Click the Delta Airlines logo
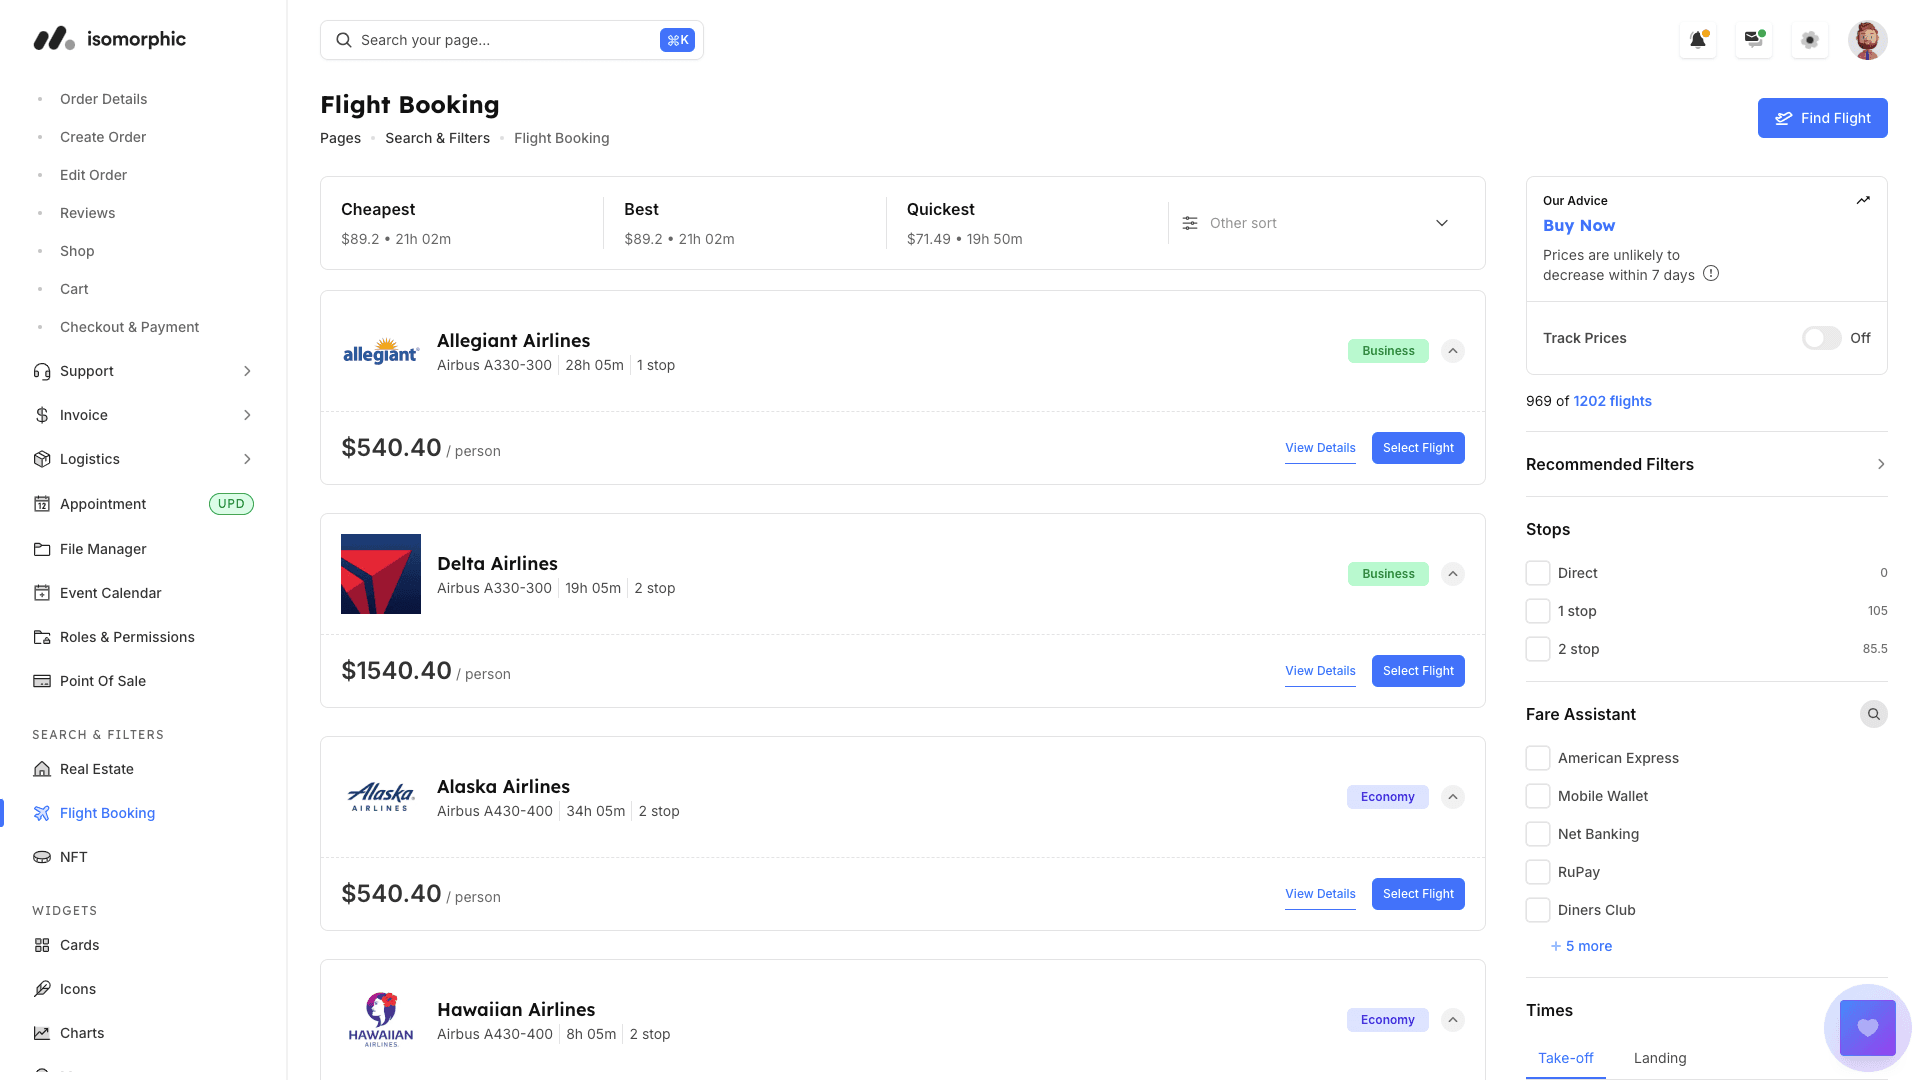This screenshot has height=1080, width=1920. coord(381,574)
